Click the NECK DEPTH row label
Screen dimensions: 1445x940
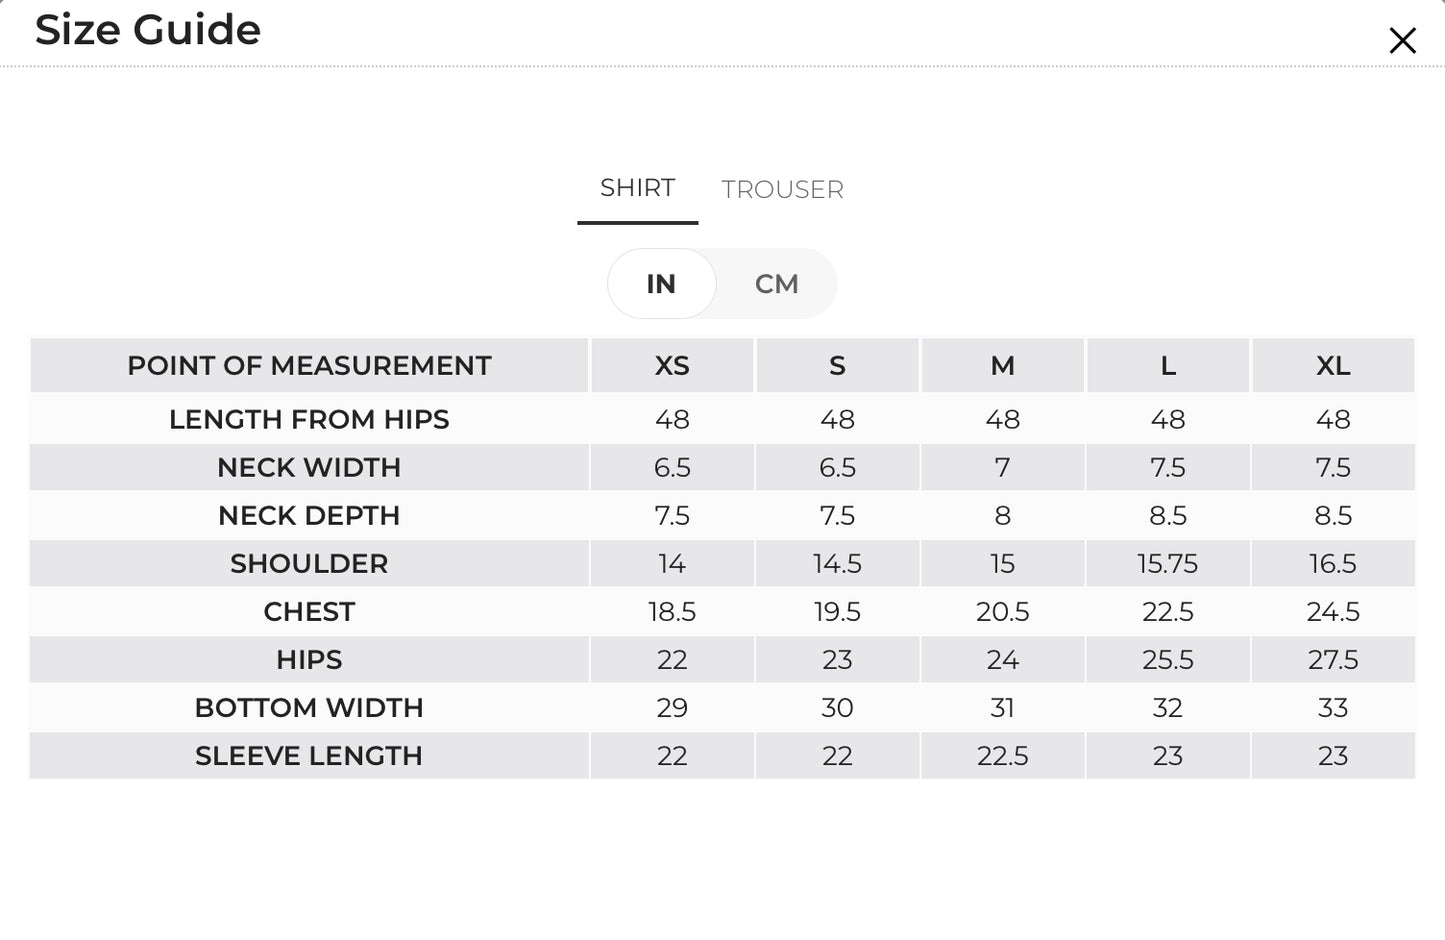pos(309,516)
